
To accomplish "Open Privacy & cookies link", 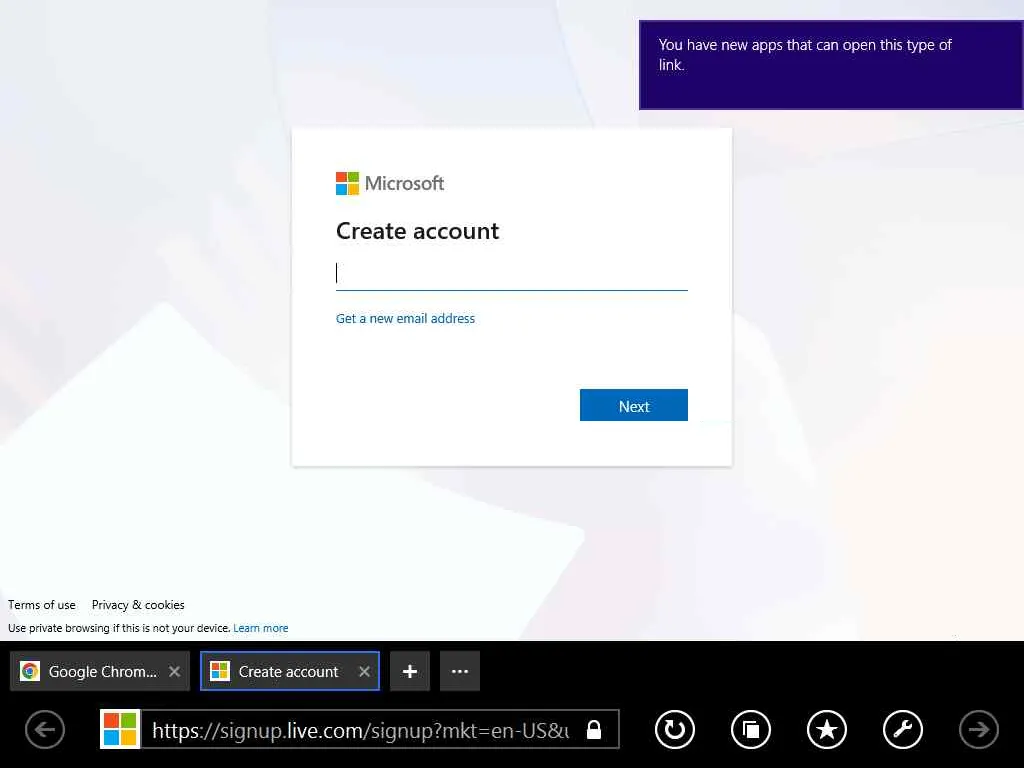I will [x=138, y=605].
